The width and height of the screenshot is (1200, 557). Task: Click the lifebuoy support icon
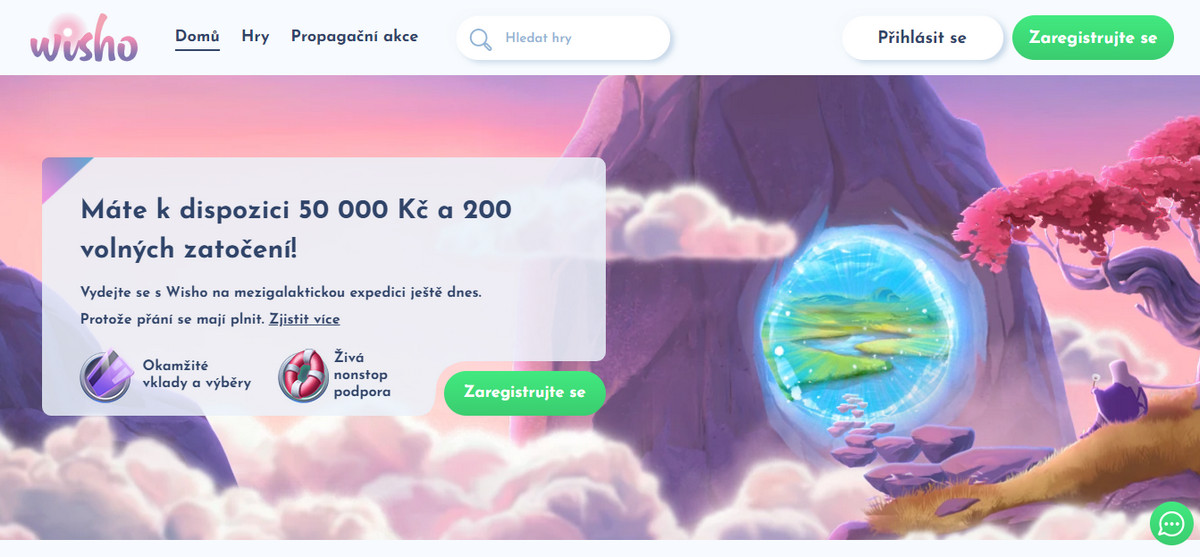303,375
